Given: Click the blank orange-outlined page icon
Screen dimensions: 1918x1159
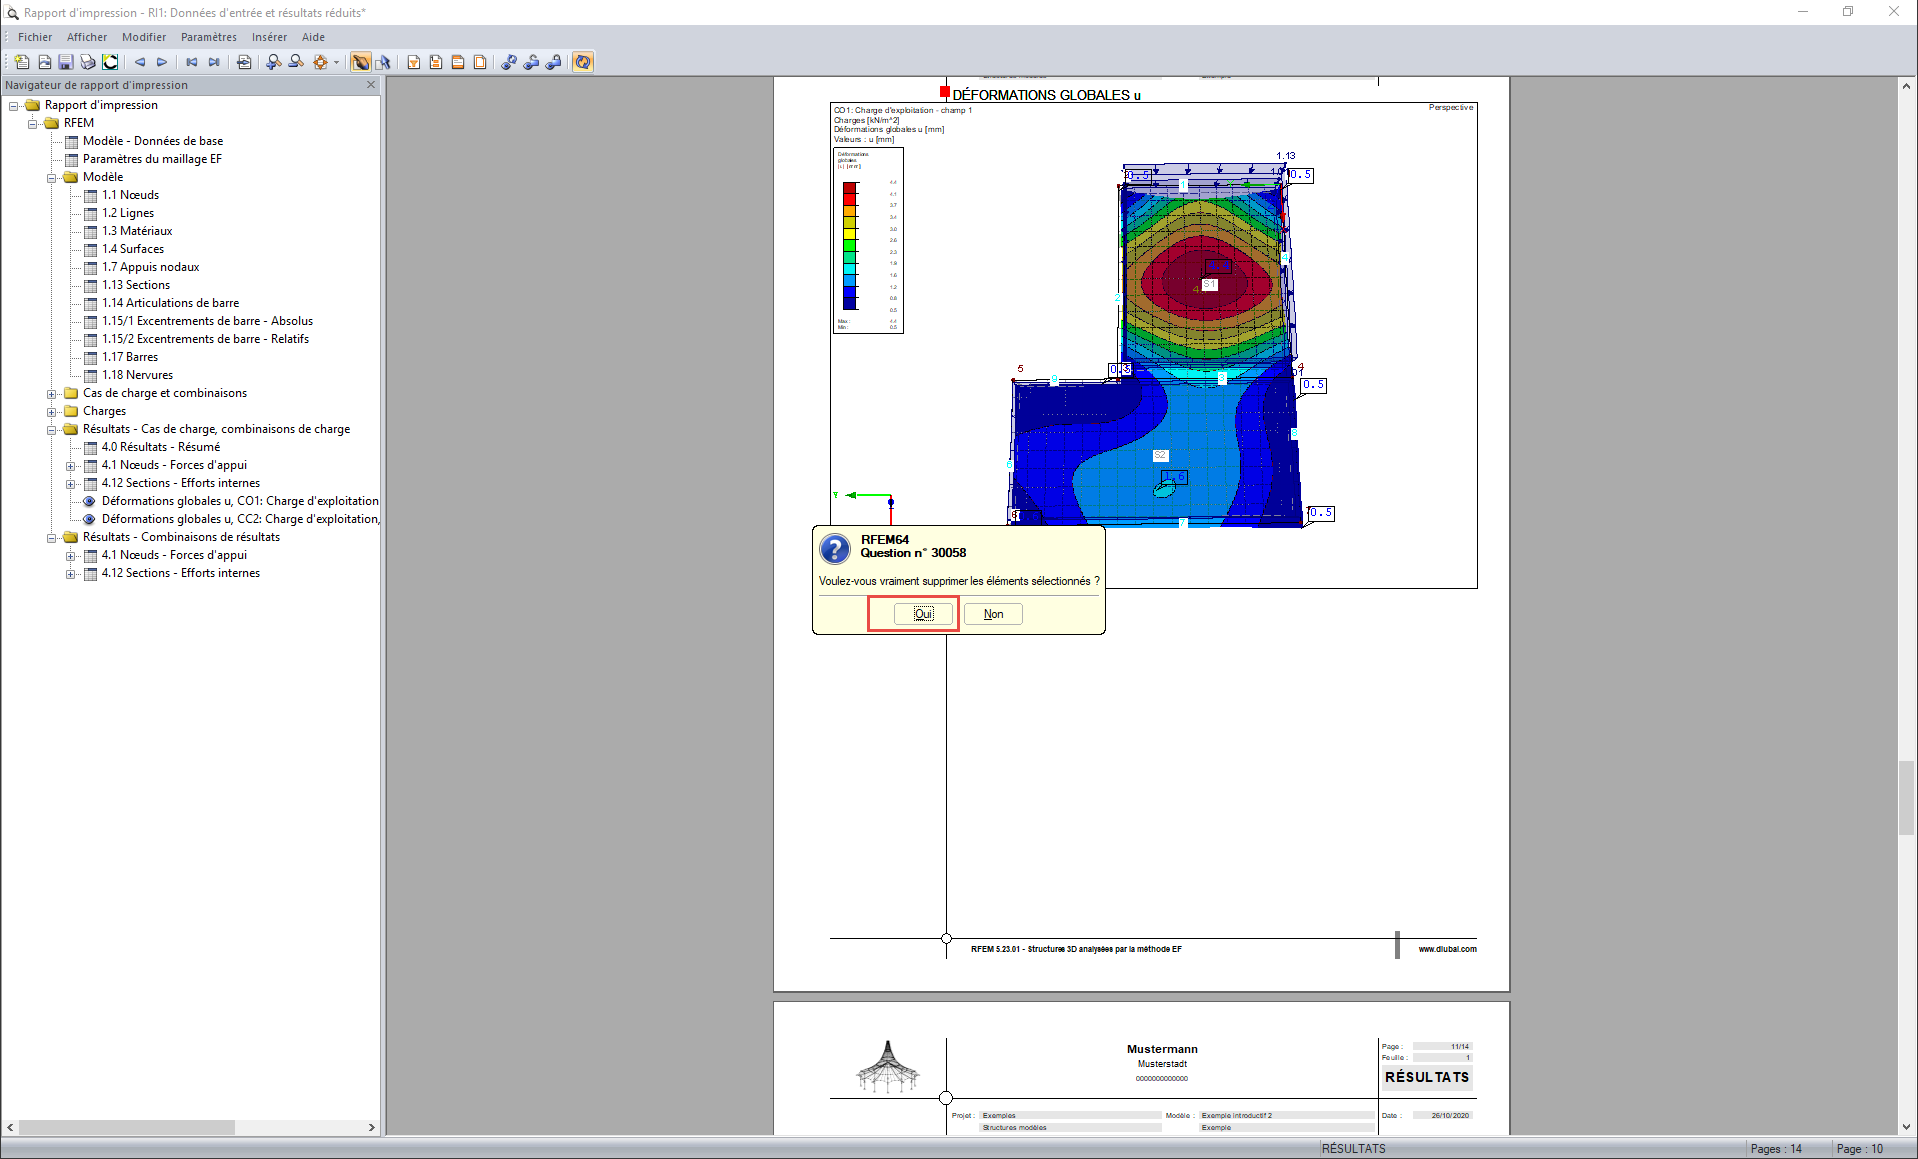Looking at the screenshot, I should click(480, 62).
